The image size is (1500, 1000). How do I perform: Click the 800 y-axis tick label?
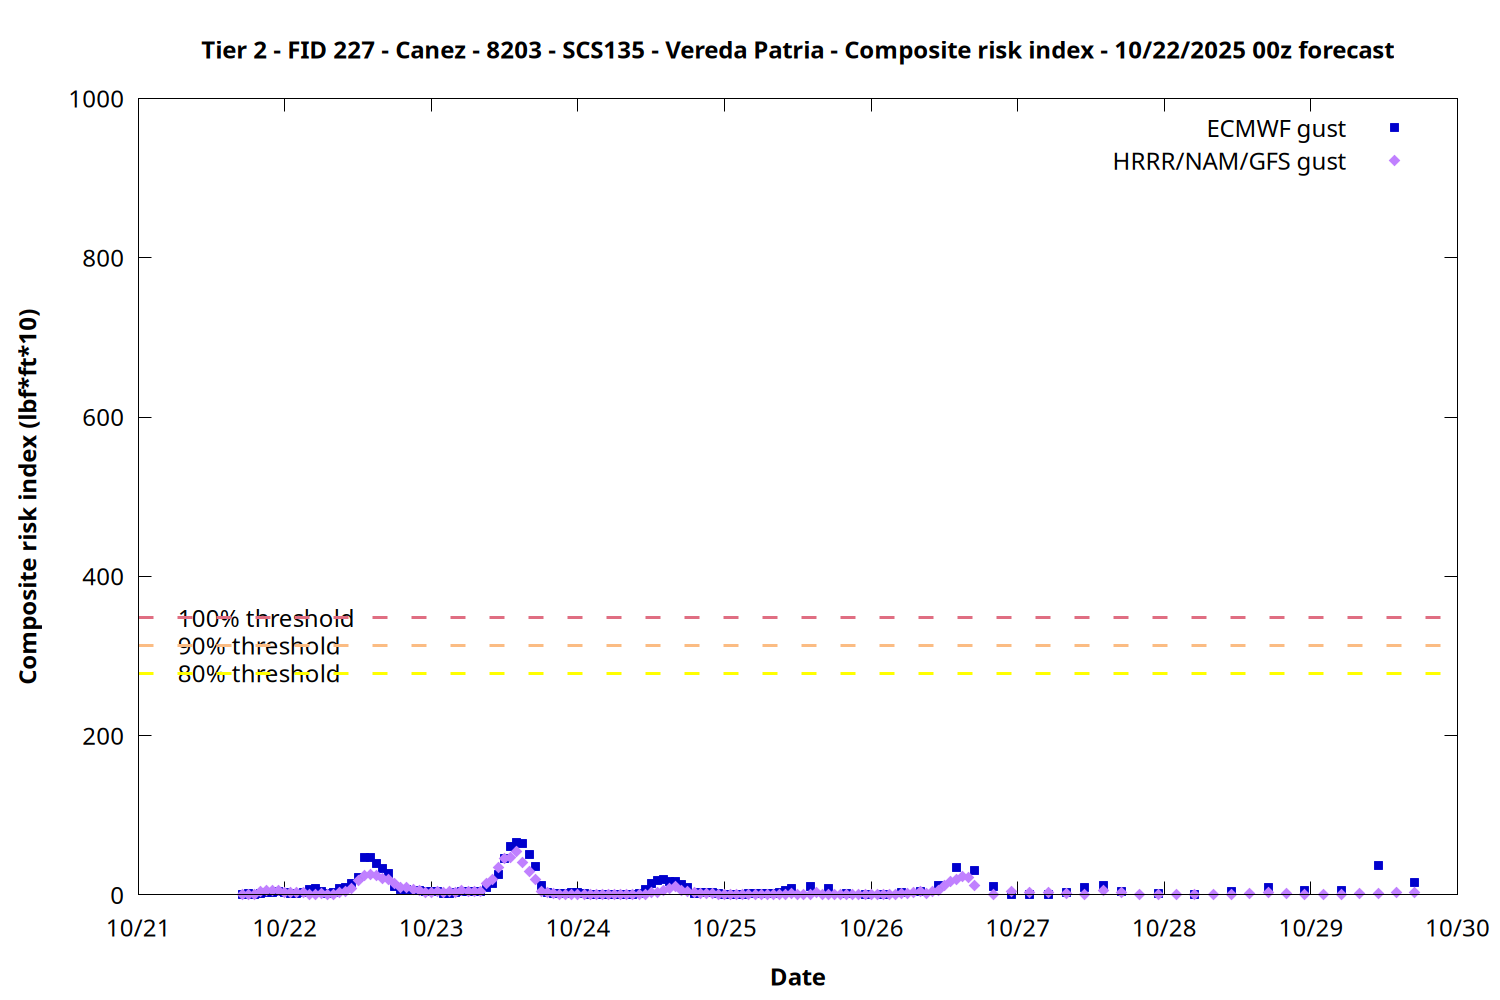(103, 259)
